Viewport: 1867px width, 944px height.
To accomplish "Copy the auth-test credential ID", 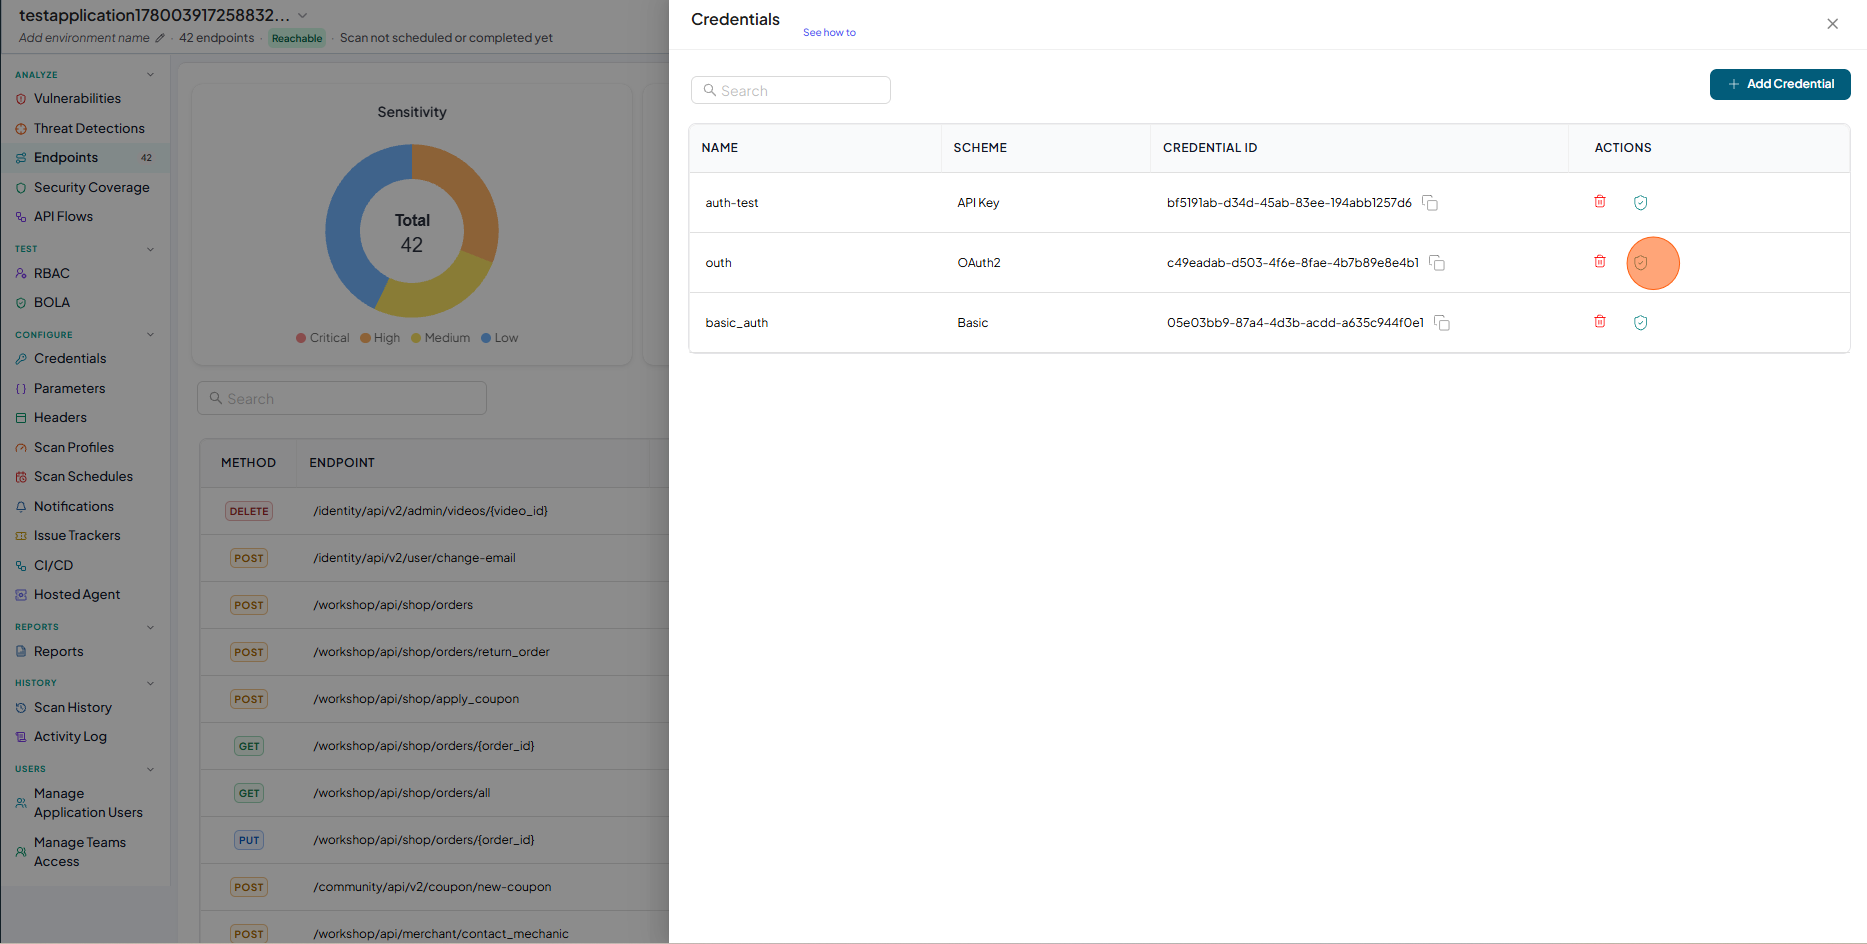I will (x=1430, y=203).
